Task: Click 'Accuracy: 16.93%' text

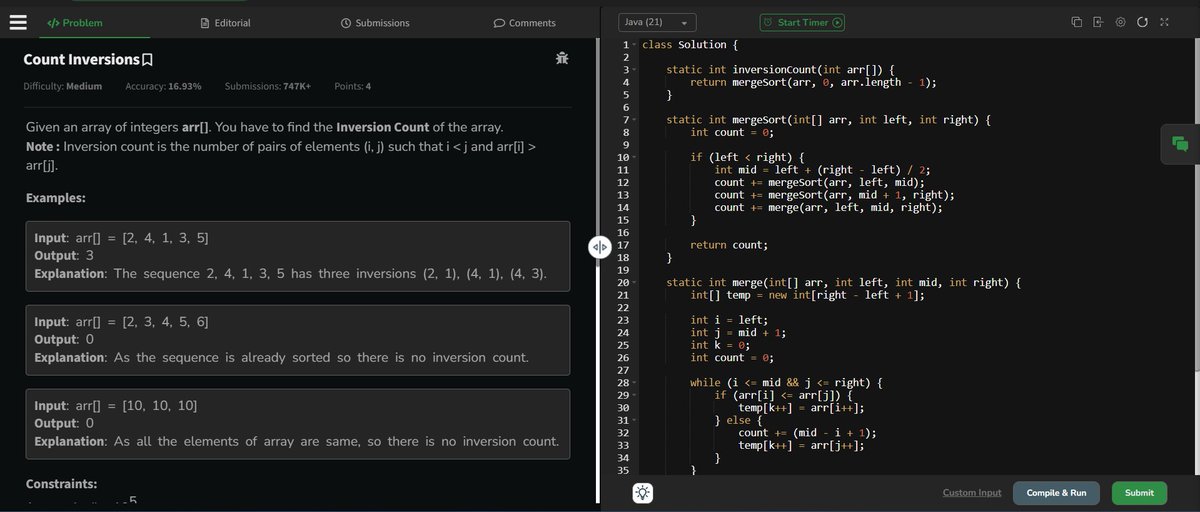Action: pyautogui.click(x=163, y=86)
